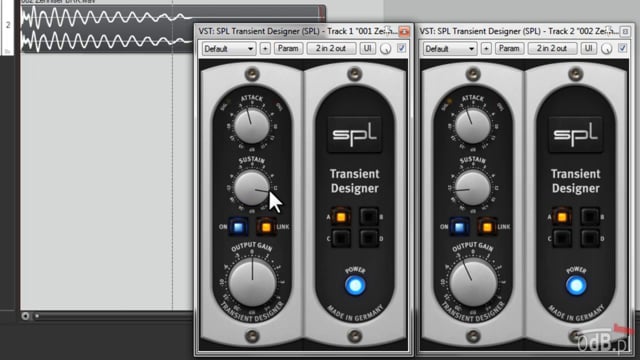Close the Track 1 Transient Designer window
Image resolution: width=640 pixels, height=360 pixels.
(x=404, y=31)
